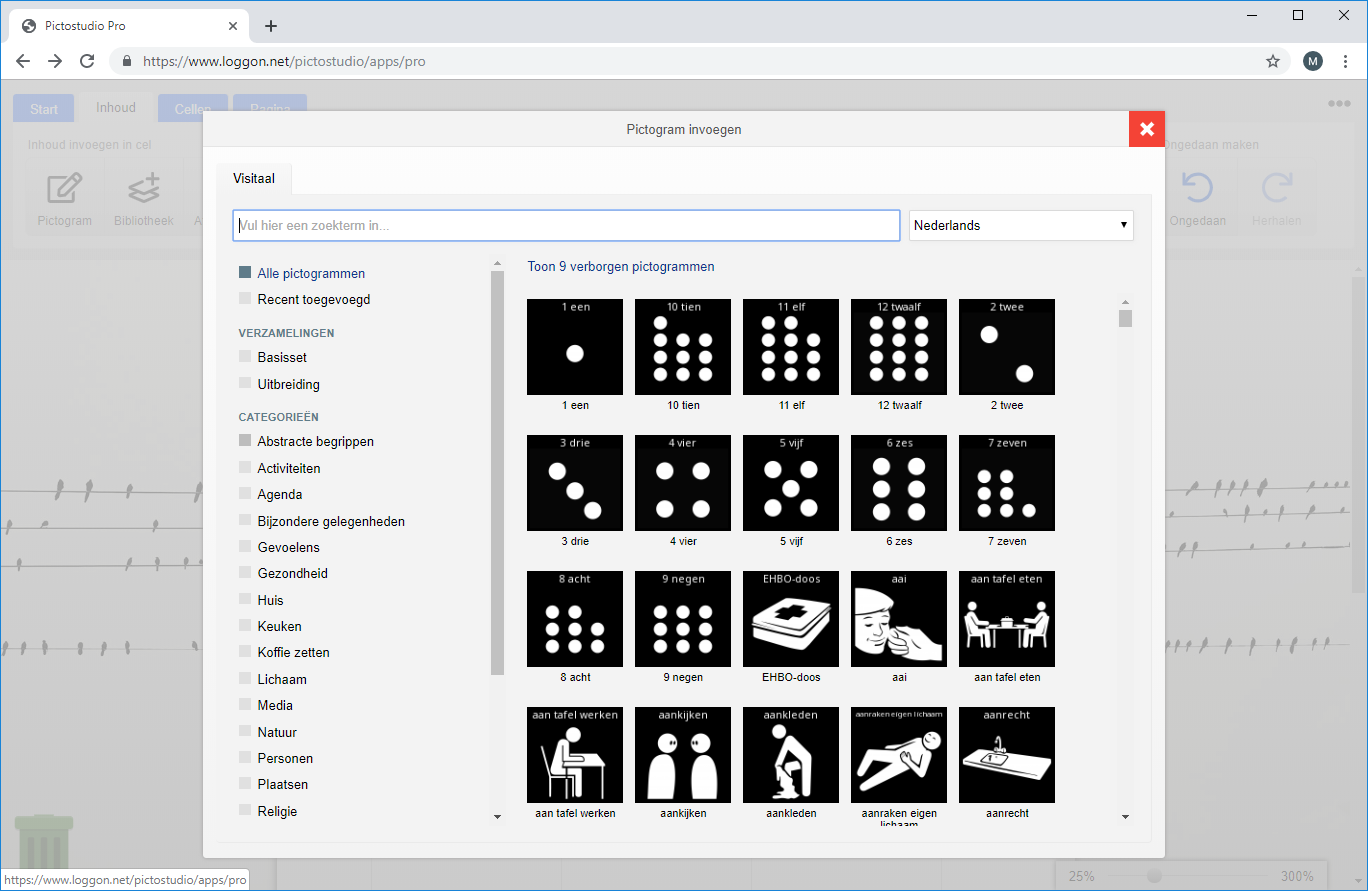Viewport: 1368px width, 891px height.
Task: Click the pictogram search term field
Action: pyautogui.click(x=566, y=226)
